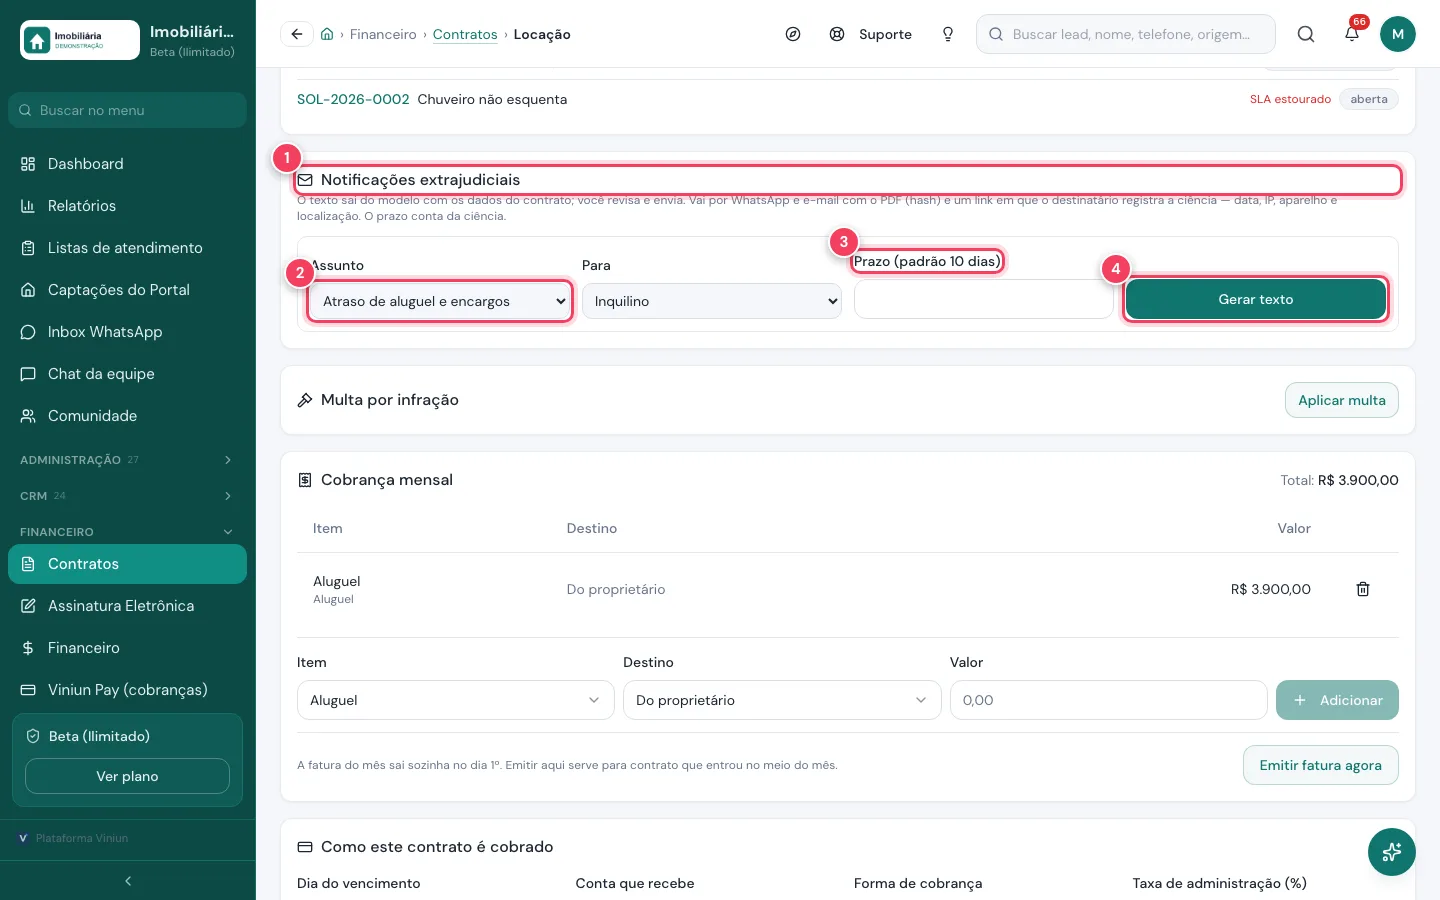Go back using the arrow button
1440x900 pixels.
tap(296, 34)
